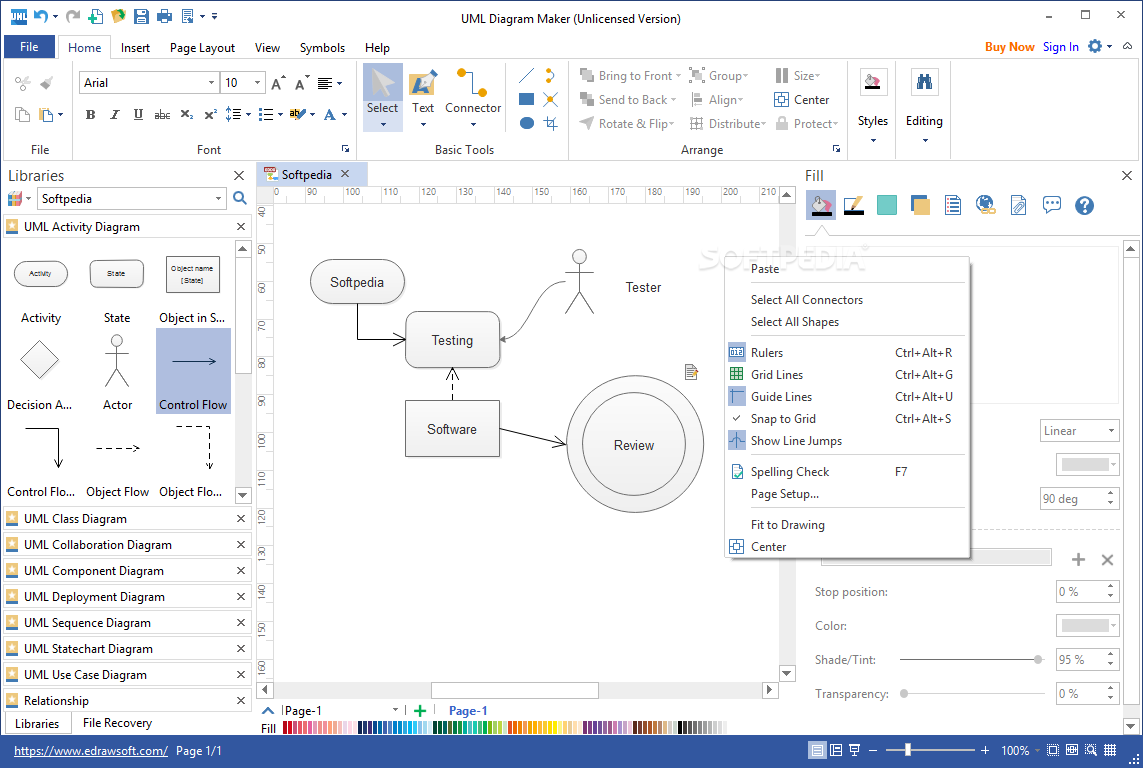The width and height of the screenshot is (1143, 768).
Task: Add a new page with green plus
Action: point(420,710)
